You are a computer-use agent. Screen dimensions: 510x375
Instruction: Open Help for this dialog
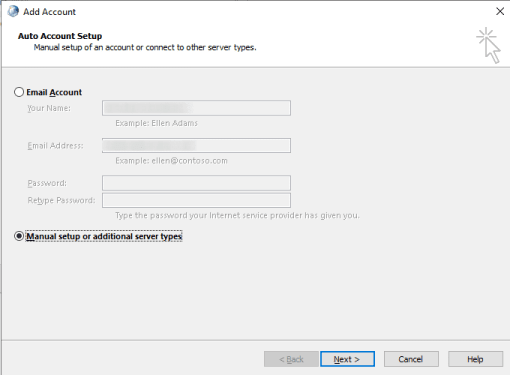click(475, 359)
